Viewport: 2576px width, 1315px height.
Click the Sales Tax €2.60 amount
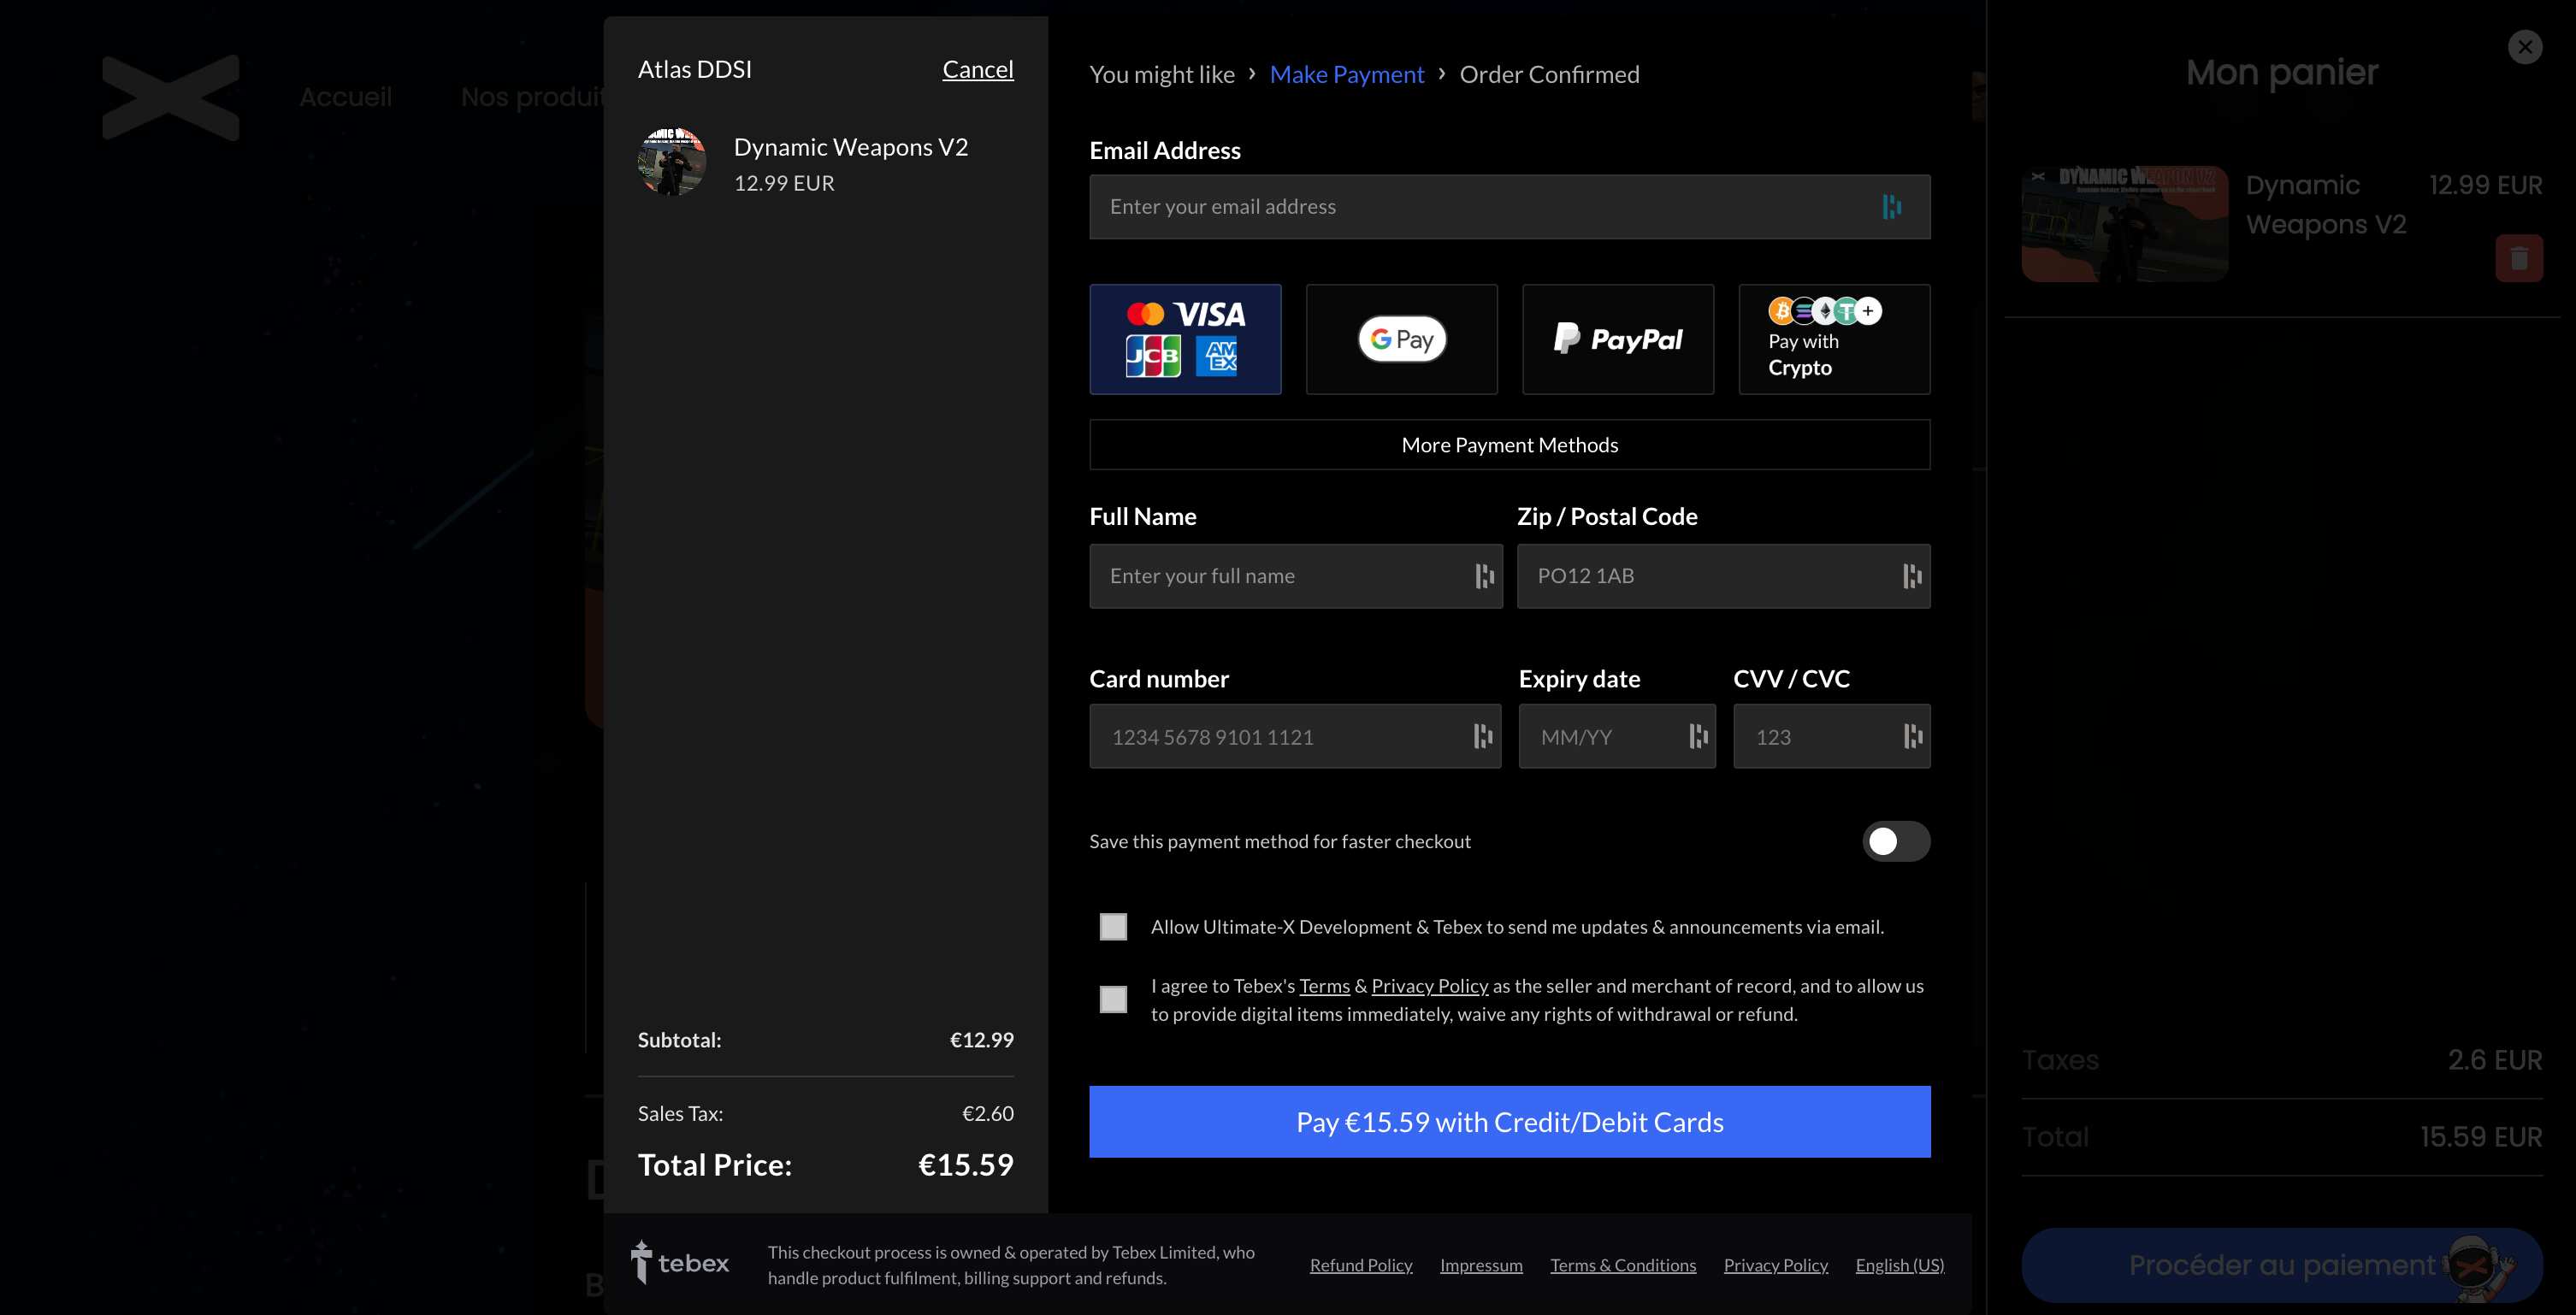[x=987, y=1113]
